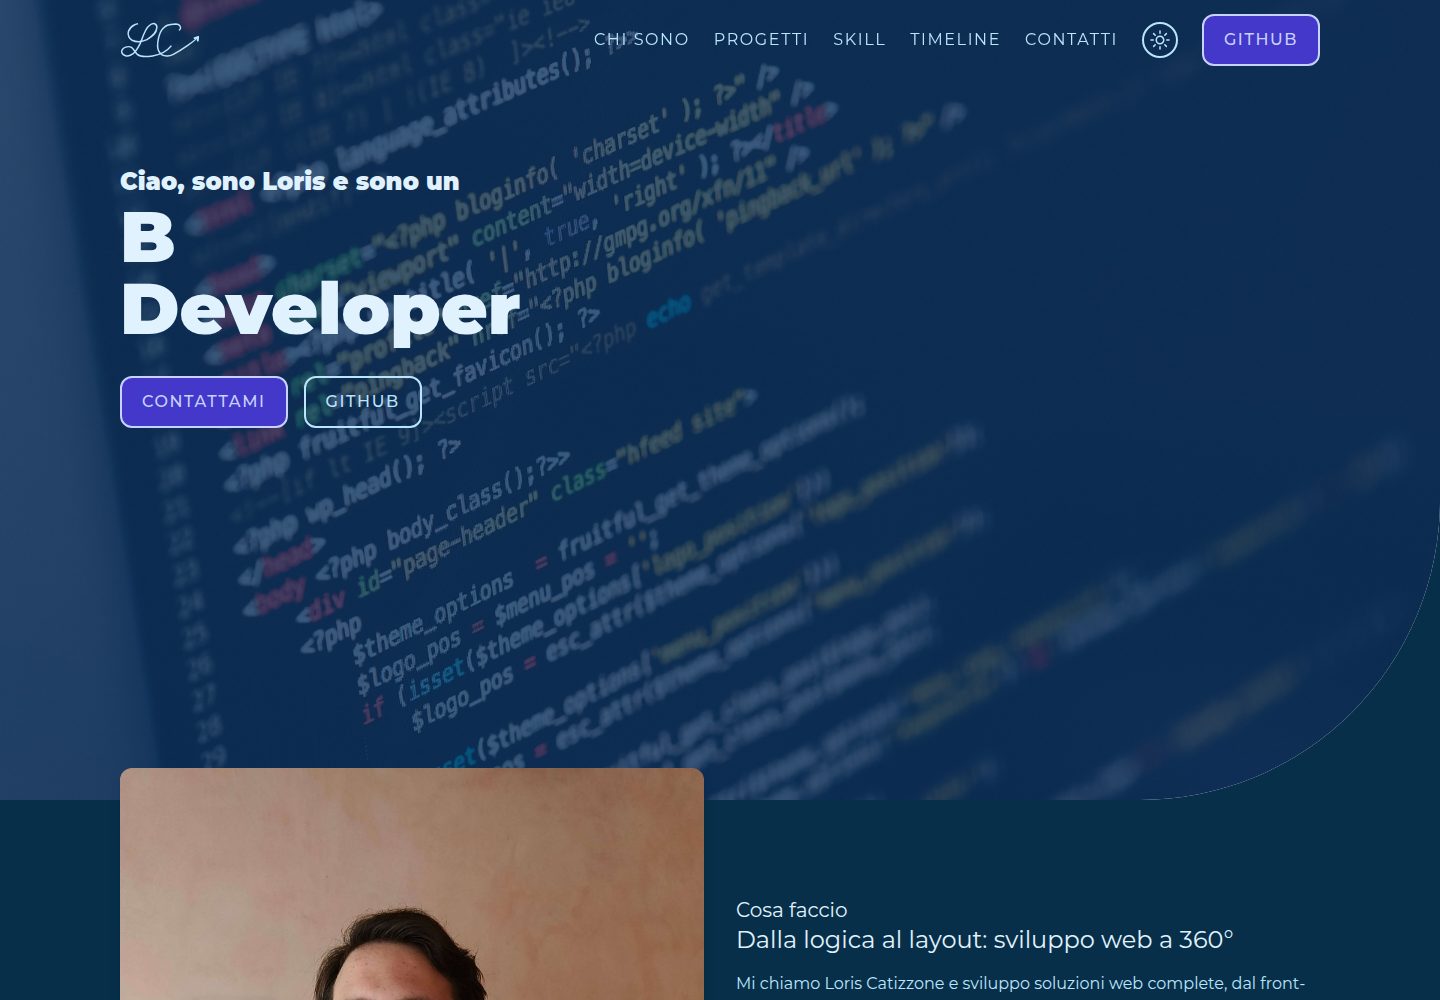
Task: Click the 'Mi chiamo Loris Catizzone' paragraph
Action: [x=1020, y=984]
